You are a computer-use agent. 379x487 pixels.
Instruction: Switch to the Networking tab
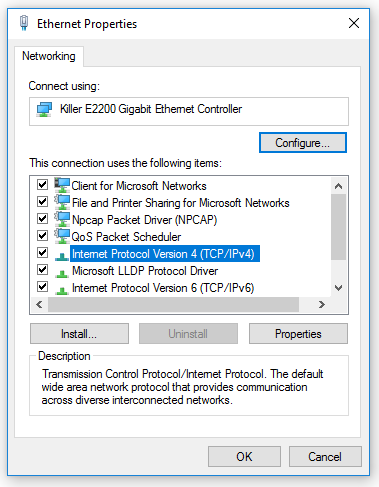coord(49,56)
